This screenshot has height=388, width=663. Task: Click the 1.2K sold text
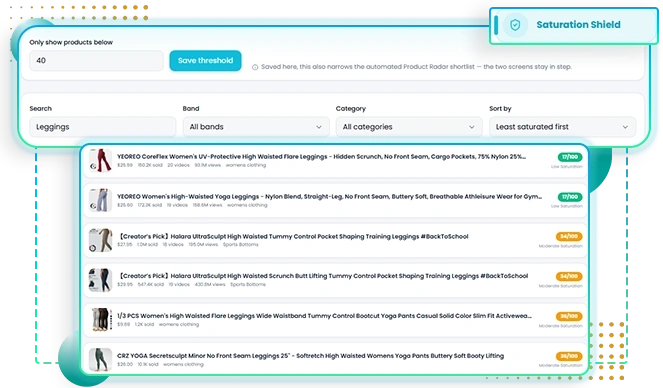click(x=145, y=325)
